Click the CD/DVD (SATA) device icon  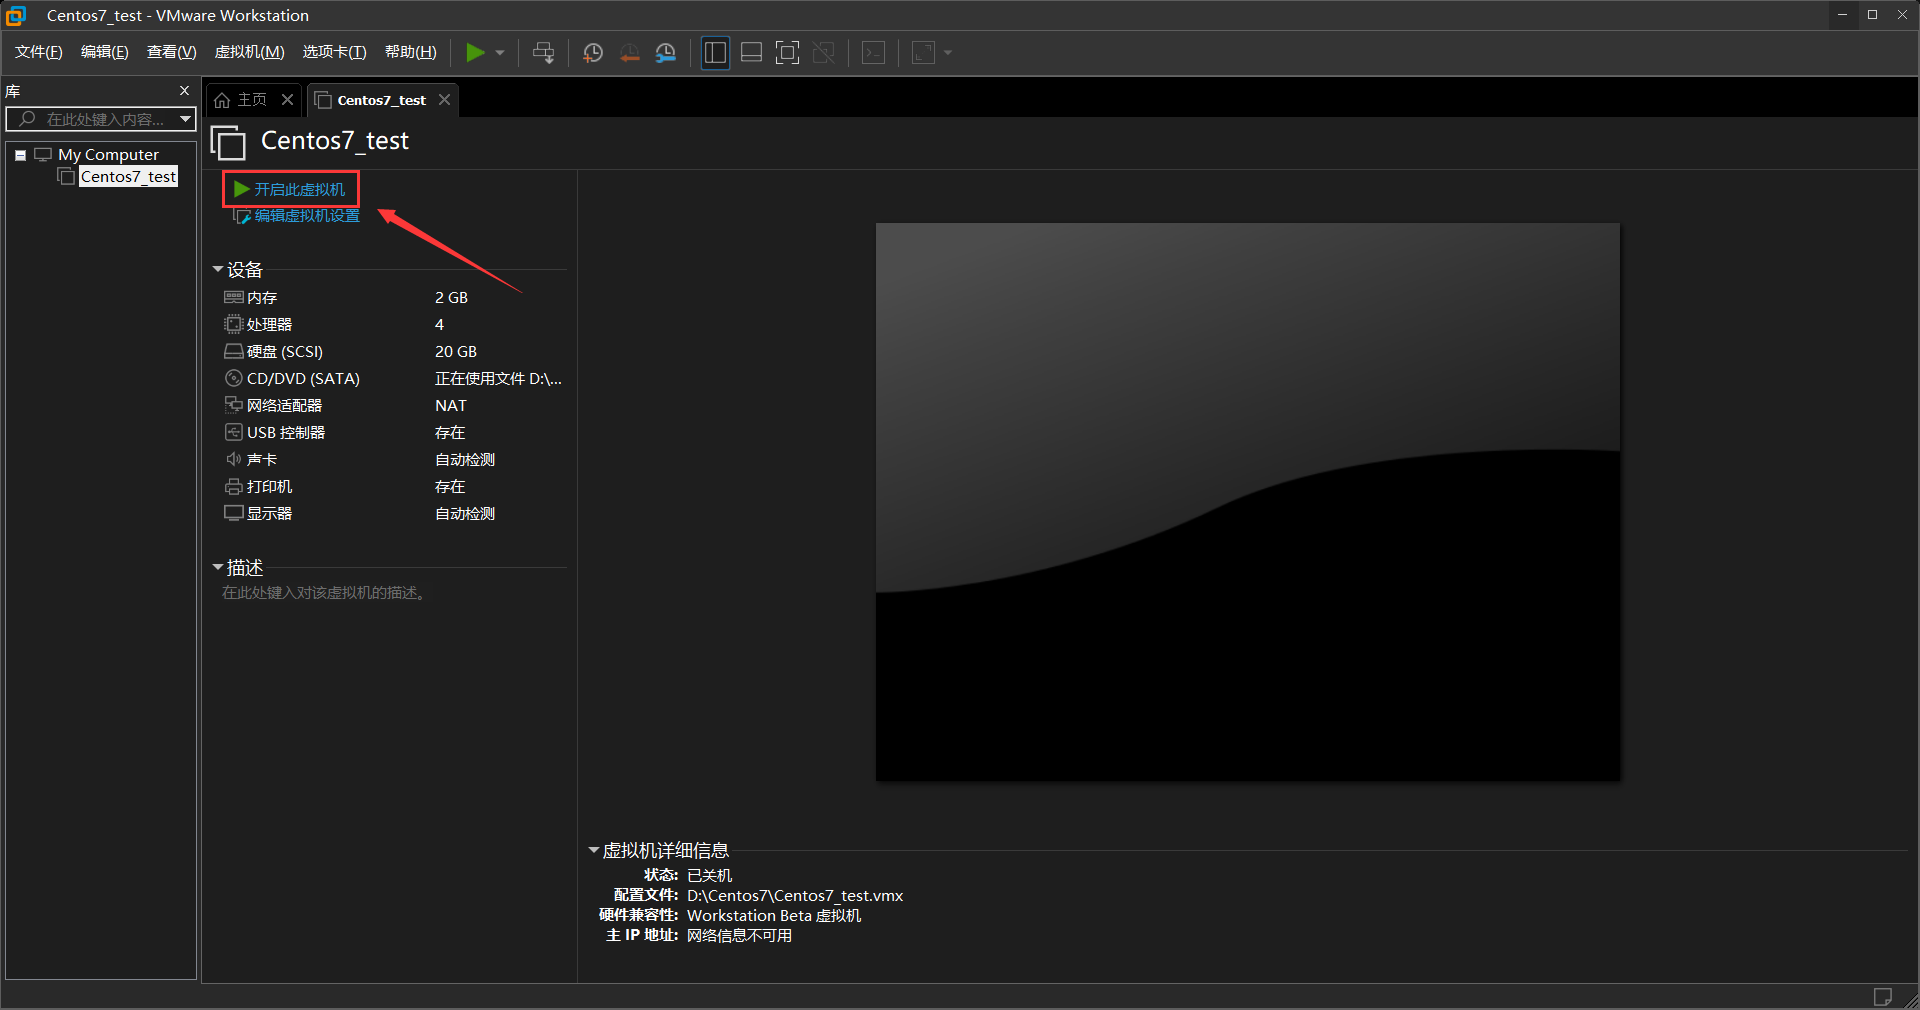(x=233, y=378)
